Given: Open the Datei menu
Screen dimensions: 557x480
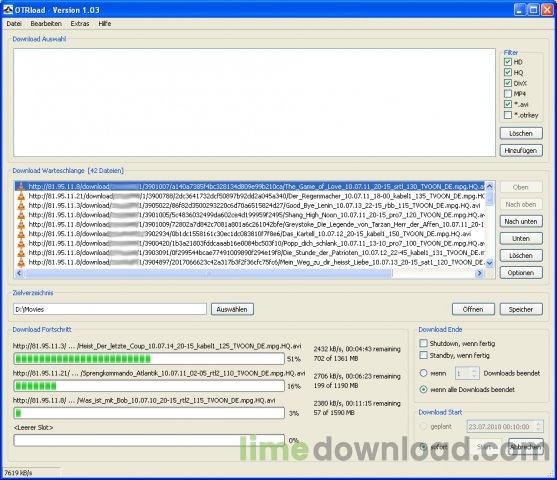Looking at the screenshot, I should [x=14, y=24].
